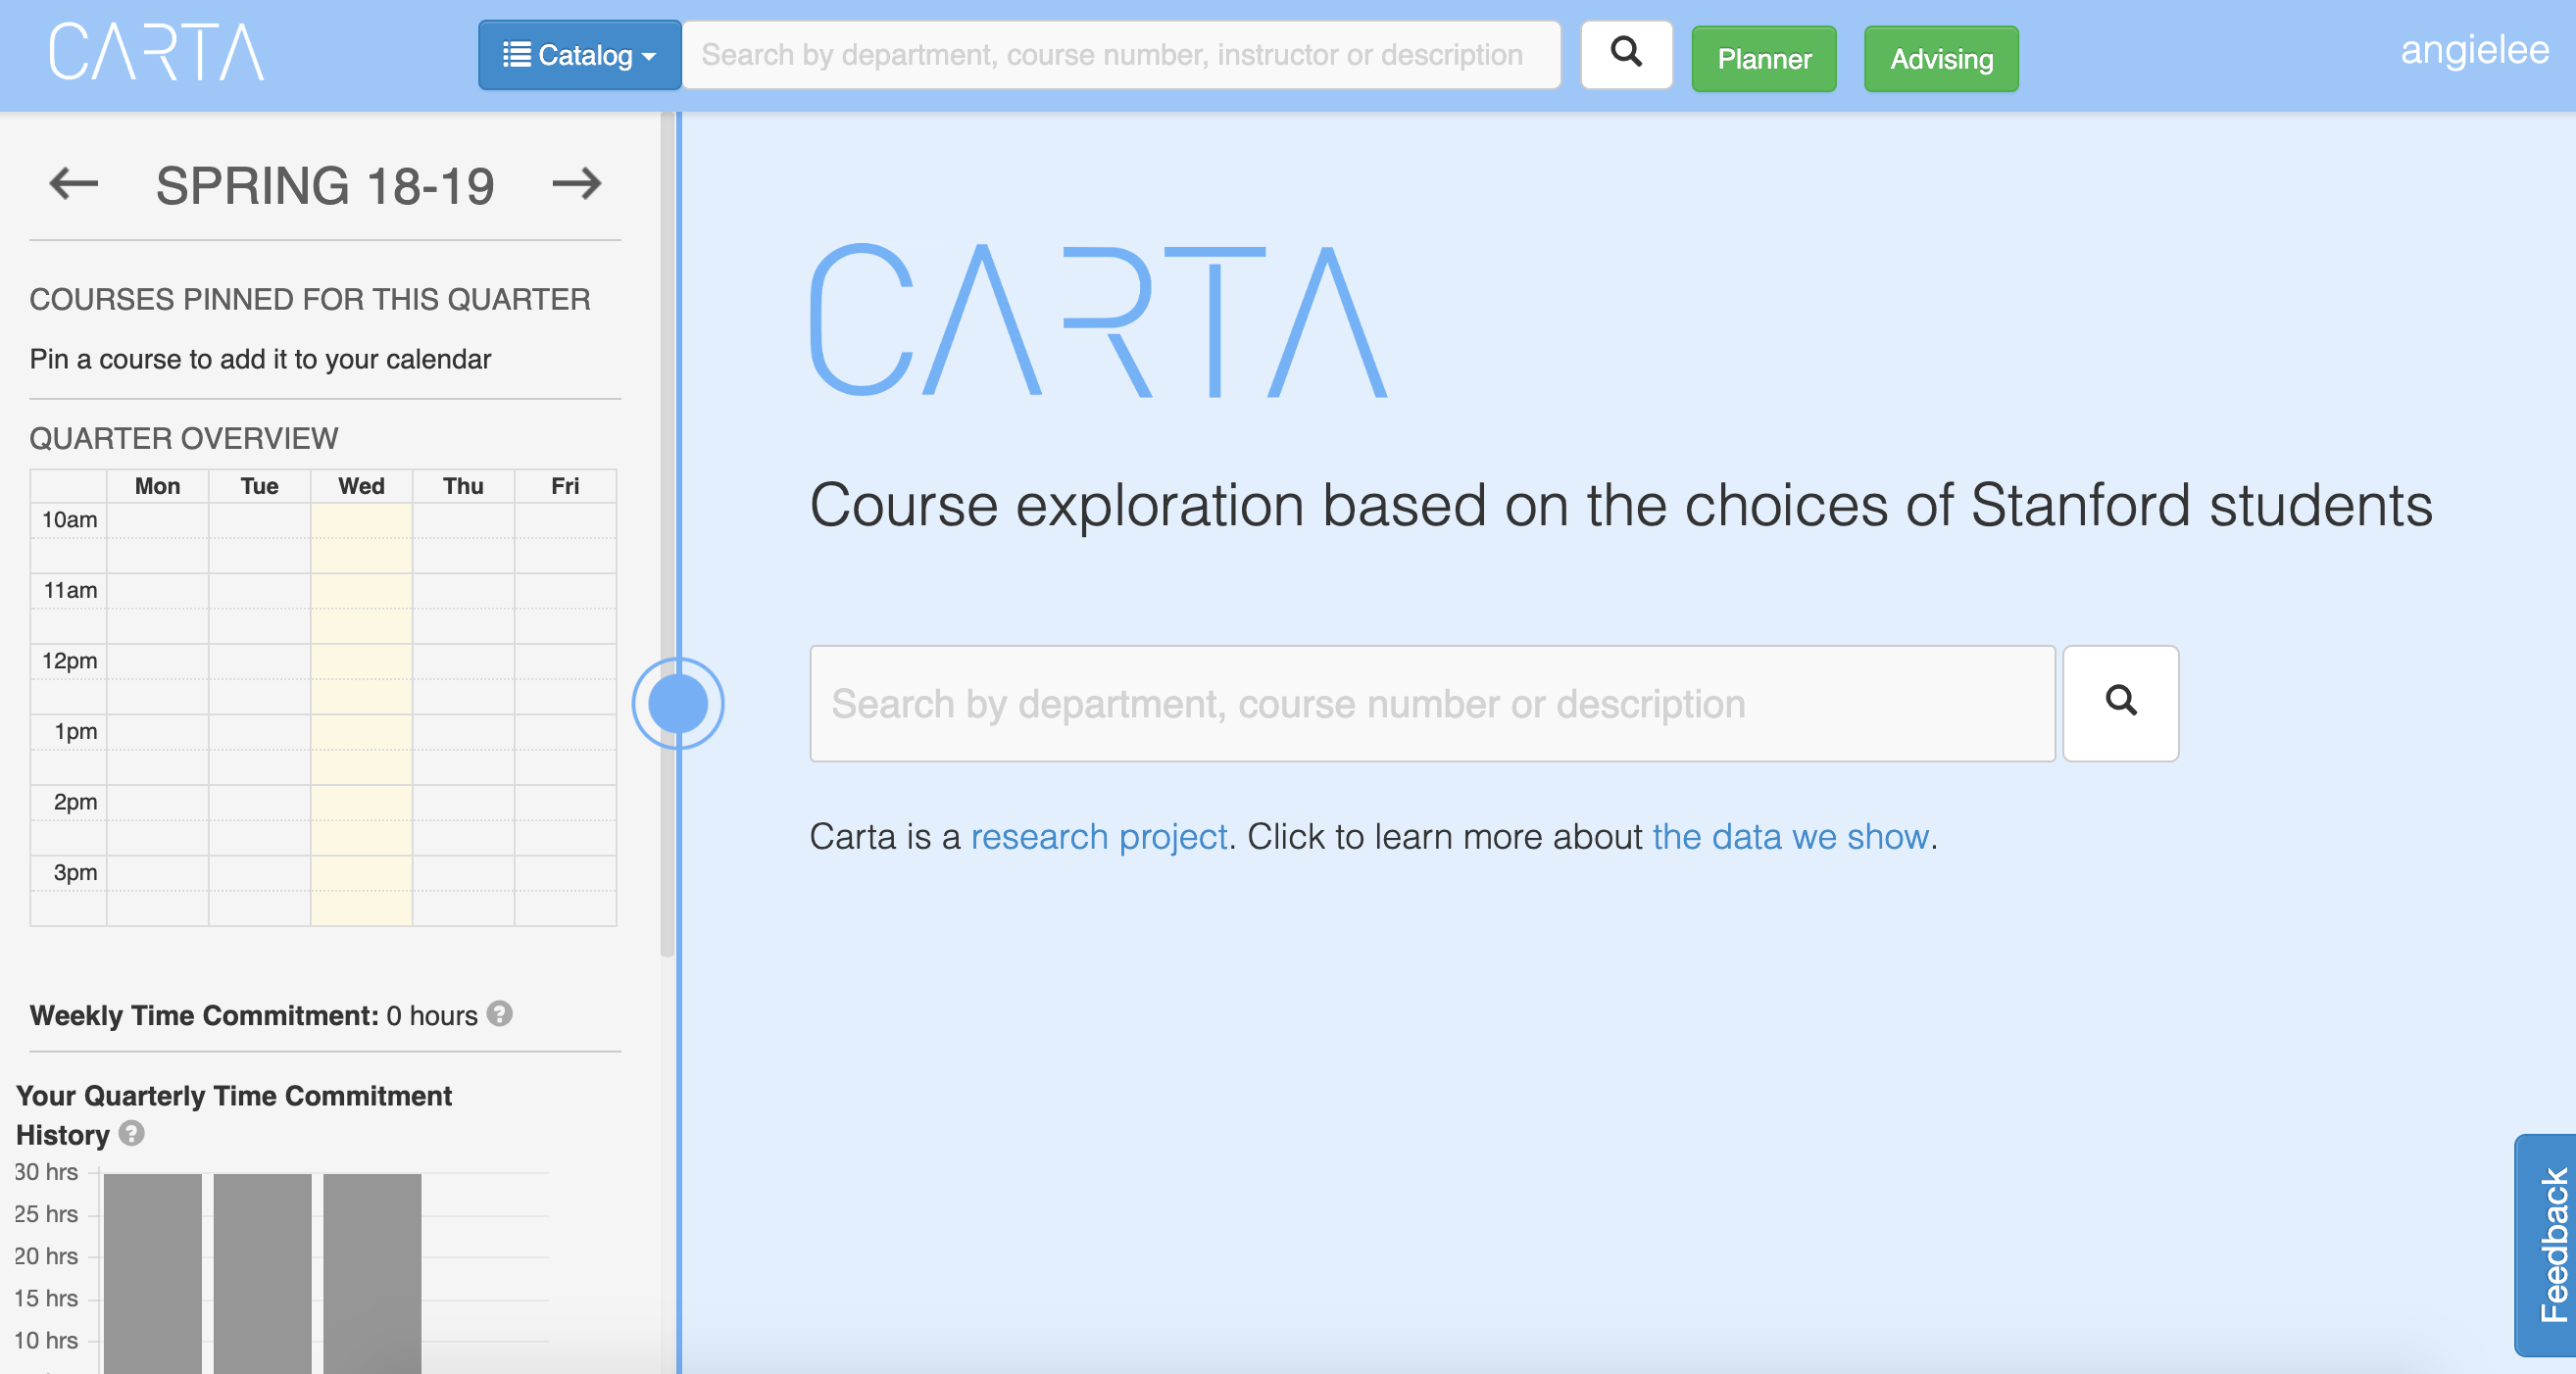The height and width of the screenshot is (1374, 2576).
Task: Click the large CARTA logo on main page
Action: click(x=1098, y=322)
